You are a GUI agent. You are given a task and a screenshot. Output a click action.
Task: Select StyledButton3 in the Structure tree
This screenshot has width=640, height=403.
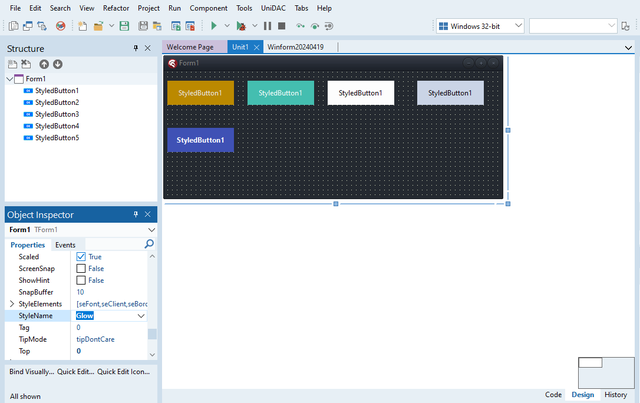pos(57,114)
